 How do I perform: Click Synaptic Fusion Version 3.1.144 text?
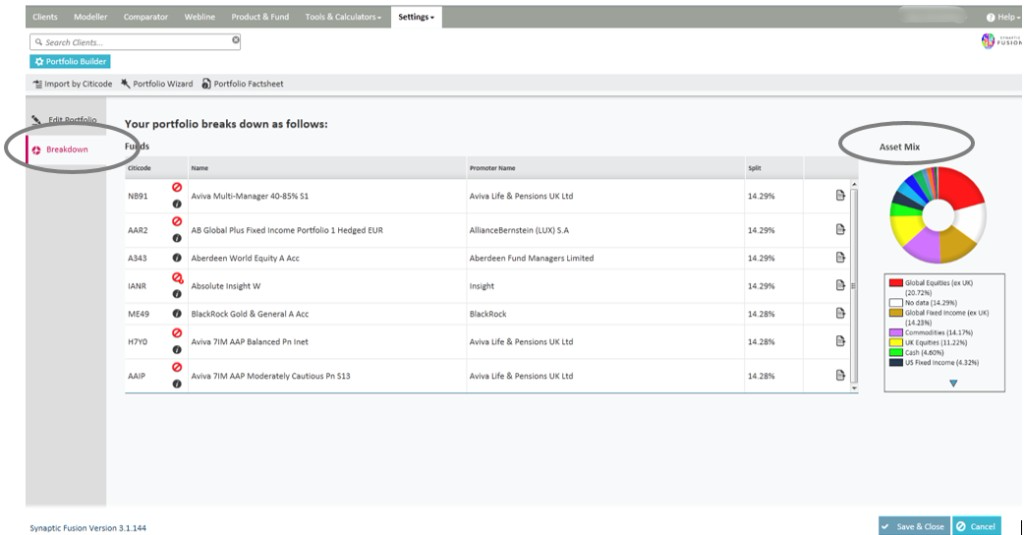coord(88,528)
